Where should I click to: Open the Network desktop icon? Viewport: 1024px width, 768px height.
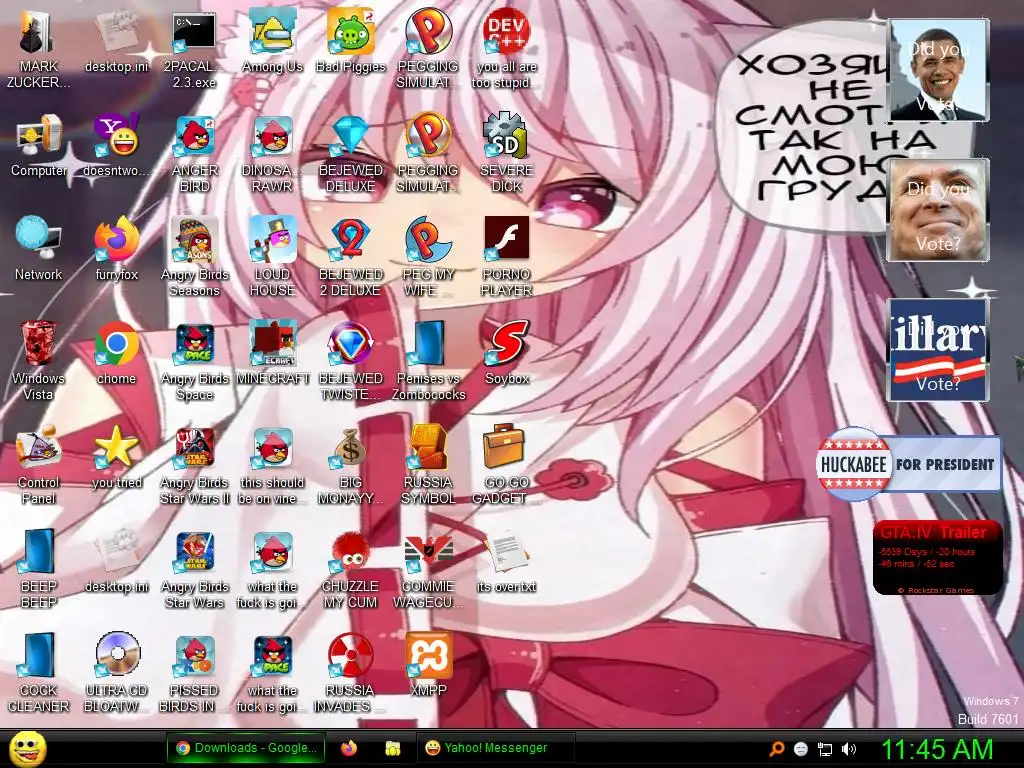(39, 249)
